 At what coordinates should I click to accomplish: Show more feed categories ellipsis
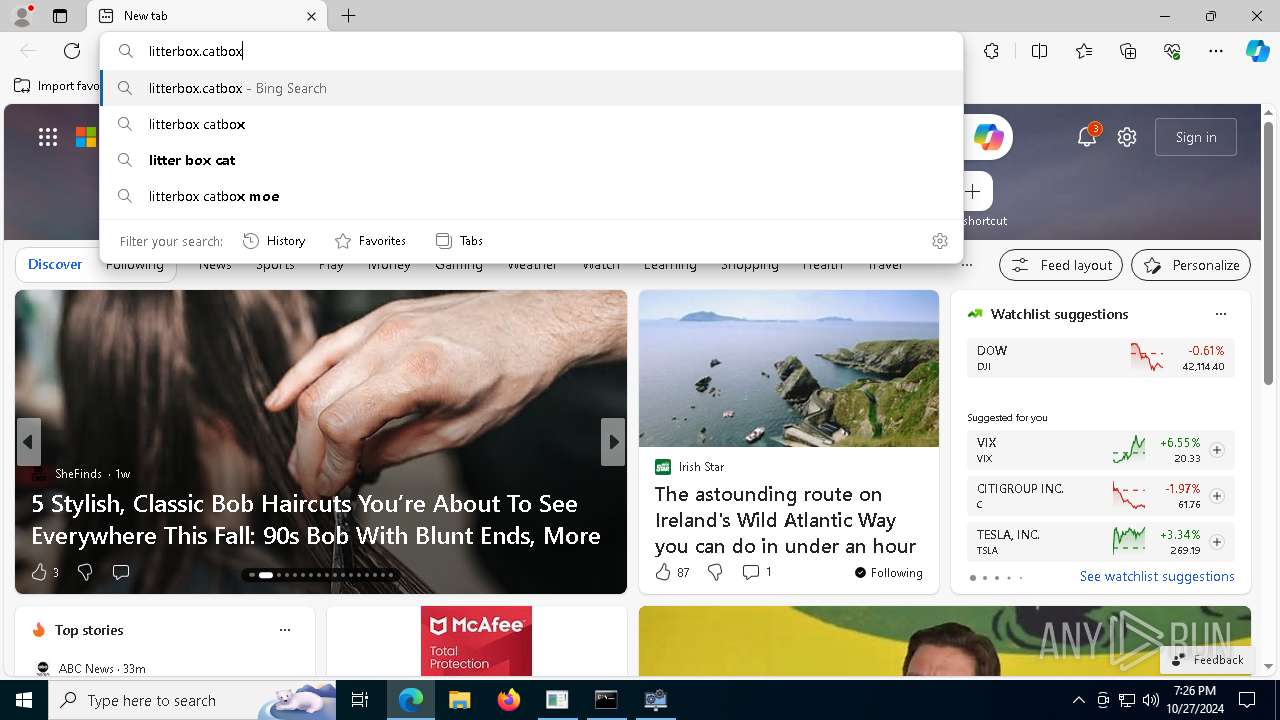coord(966,265)
